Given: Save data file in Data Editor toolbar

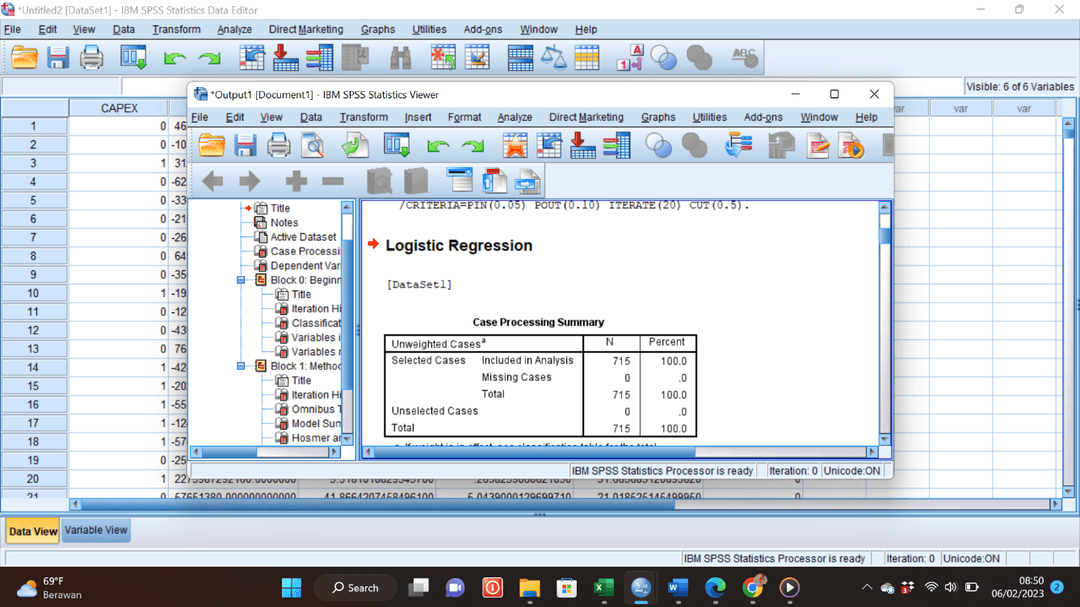Looking at the screenshot, I should coord(58,58).
